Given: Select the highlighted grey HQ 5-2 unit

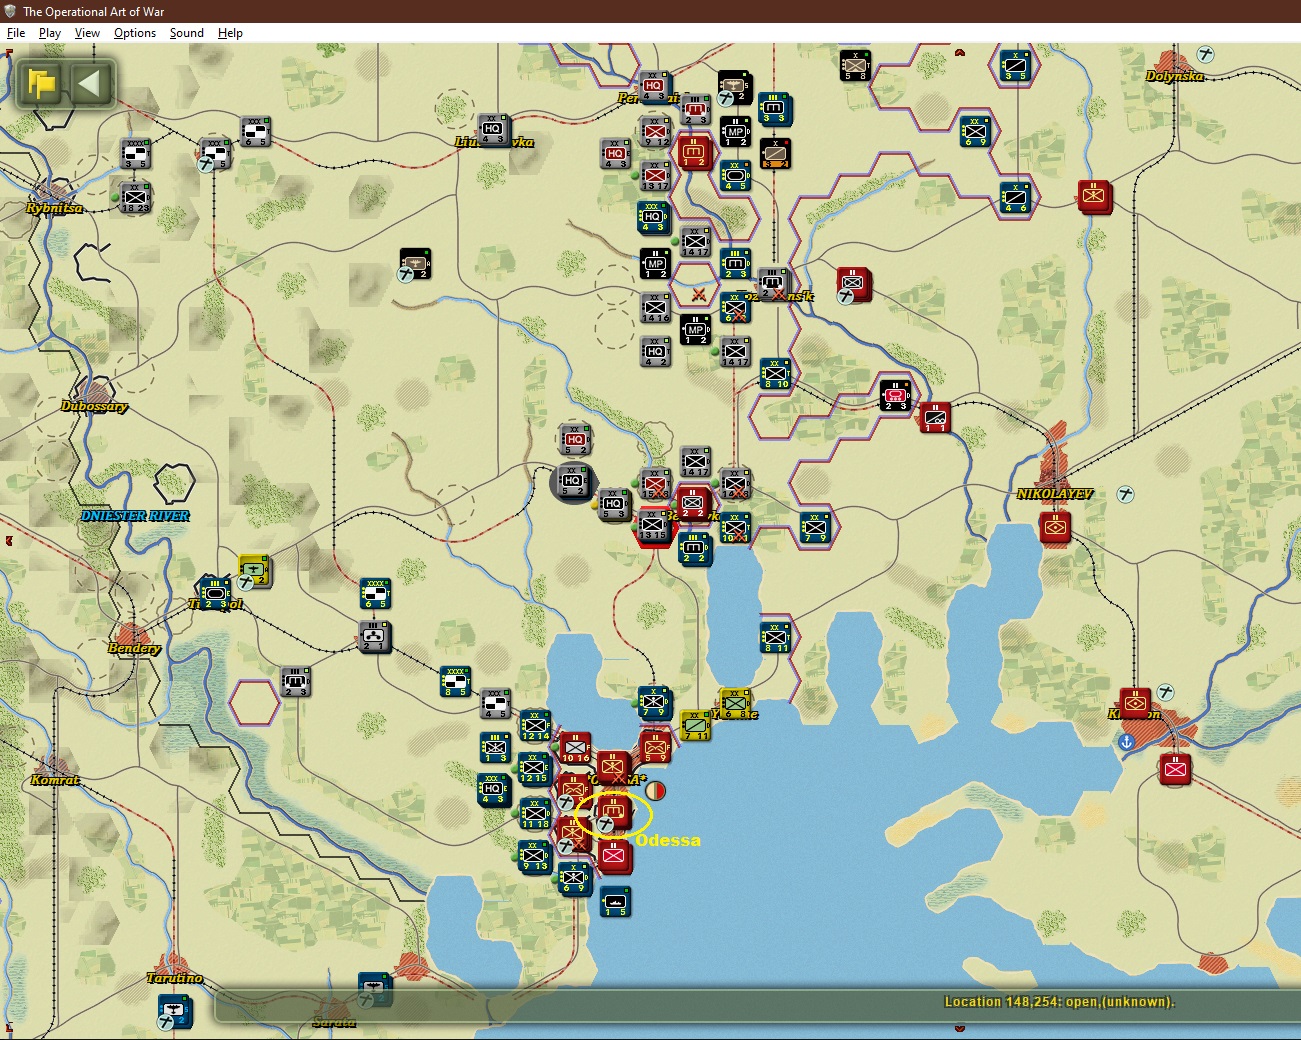Looking at the screenshot, I should point(573,484).
